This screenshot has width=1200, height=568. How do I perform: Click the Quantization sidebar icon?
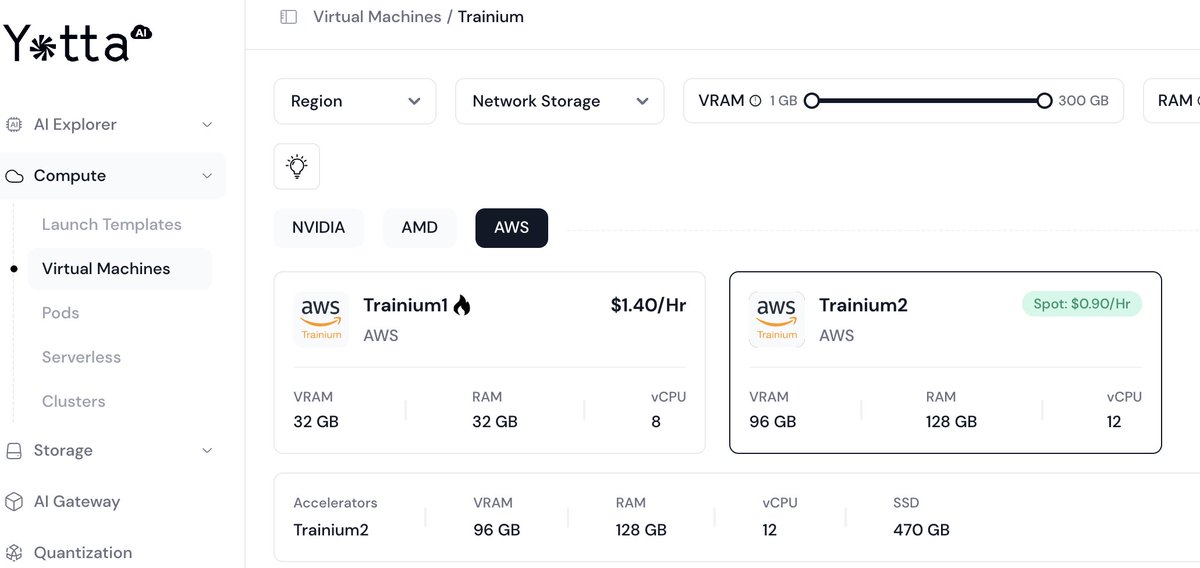(14, 553)
